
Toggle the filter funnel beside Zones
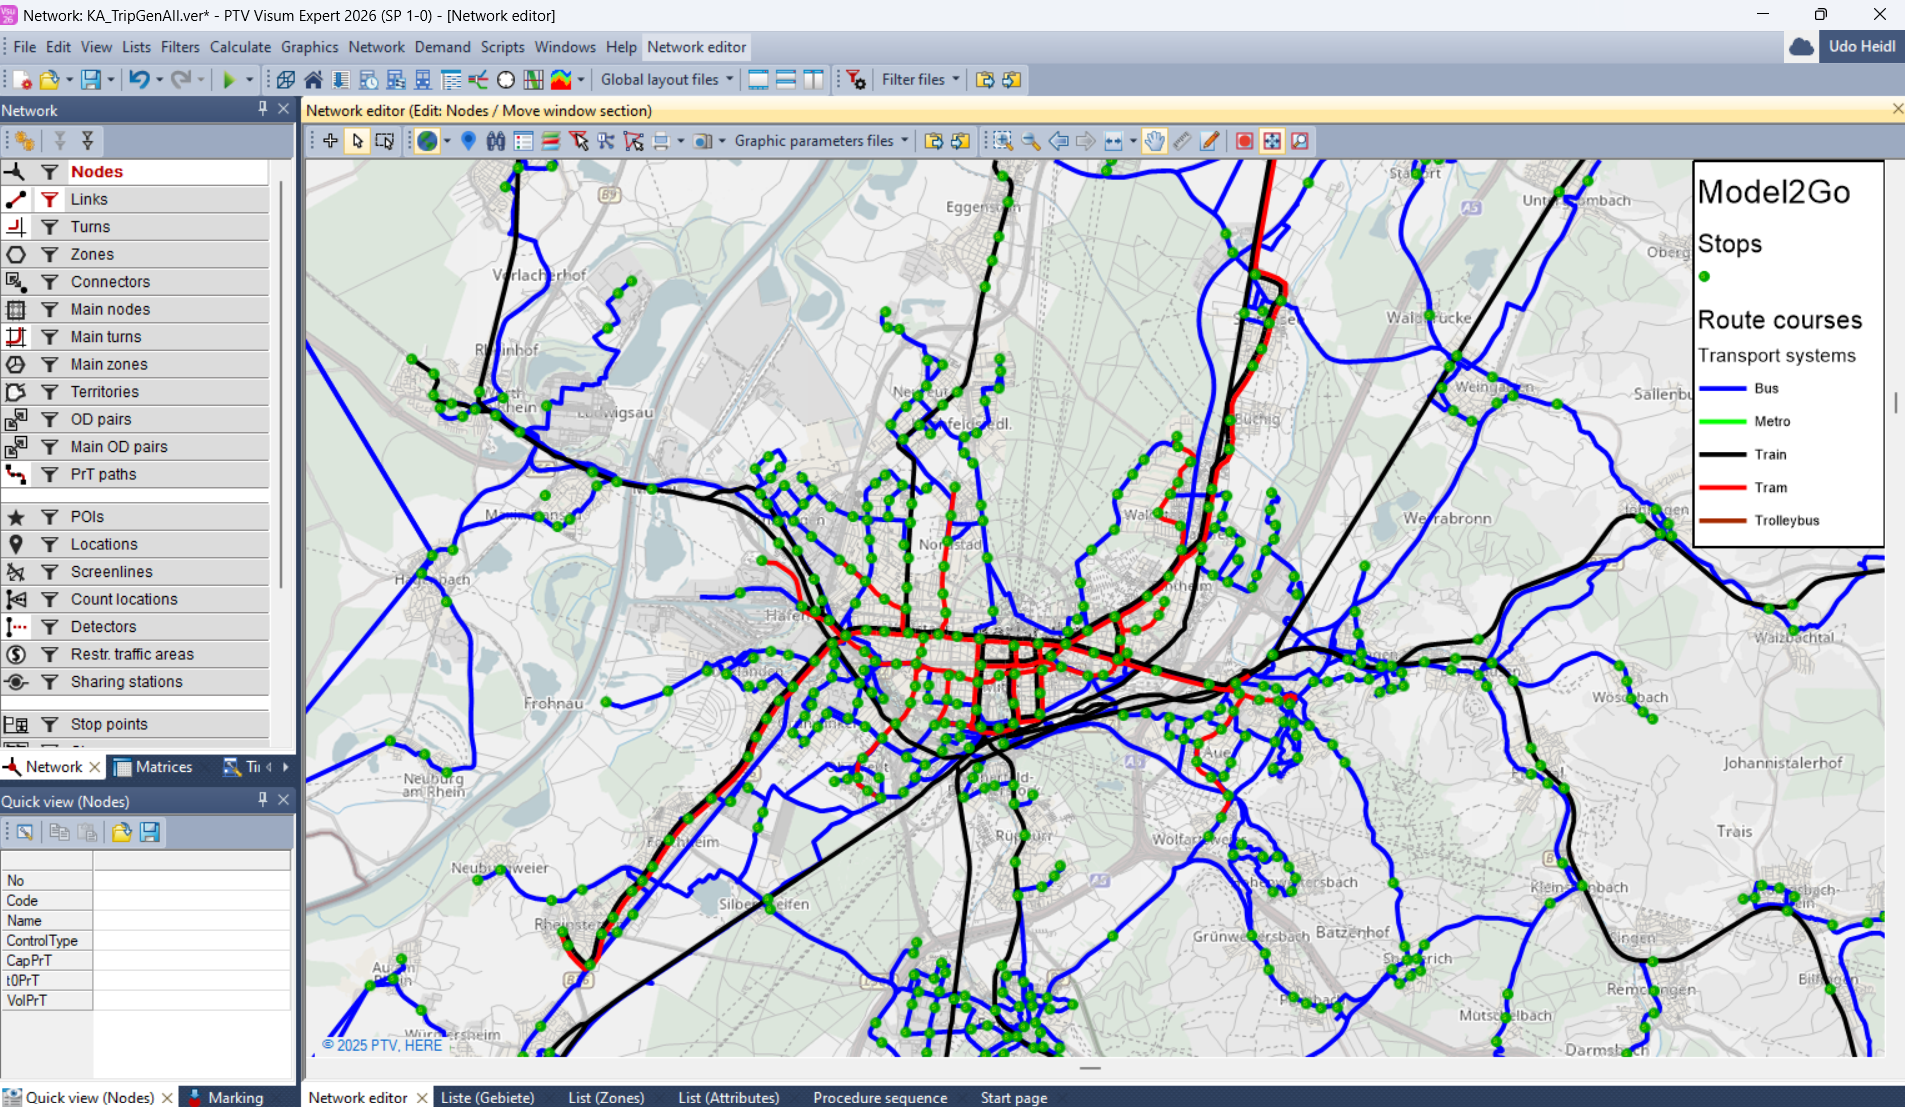pyautogui.click(x=49, y=255)
